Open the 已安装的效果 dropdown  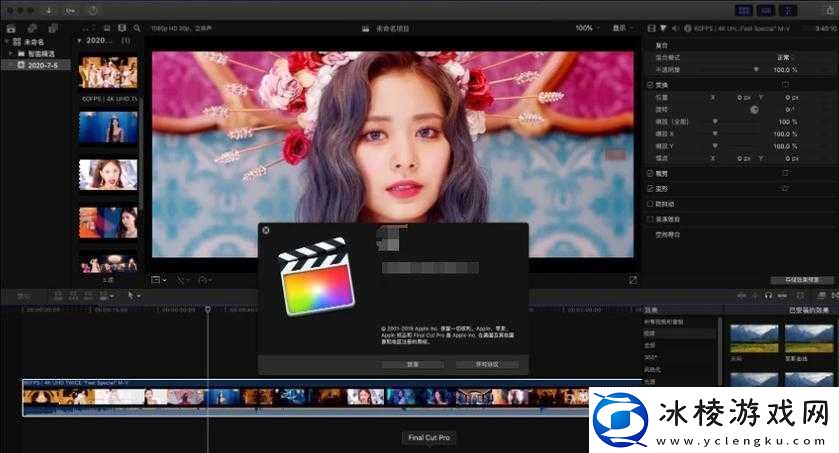point(808,310)
